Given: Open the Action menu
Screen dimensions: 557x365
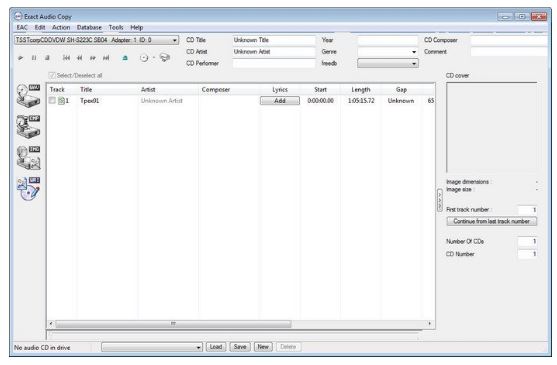Looking at the screenshot, I should pyautogui.click(x=61, y=27).
